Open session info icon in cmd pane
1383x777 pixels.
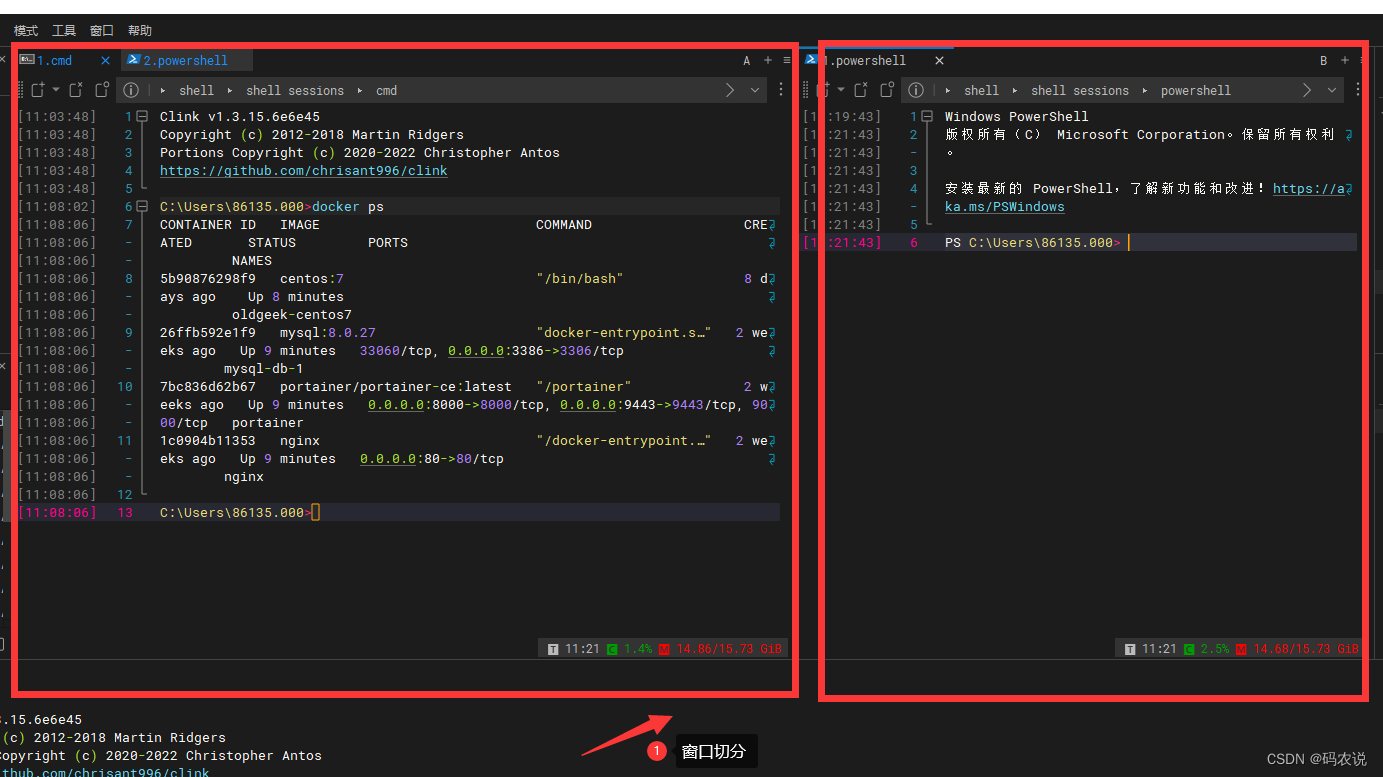click(x=130, y=90)
